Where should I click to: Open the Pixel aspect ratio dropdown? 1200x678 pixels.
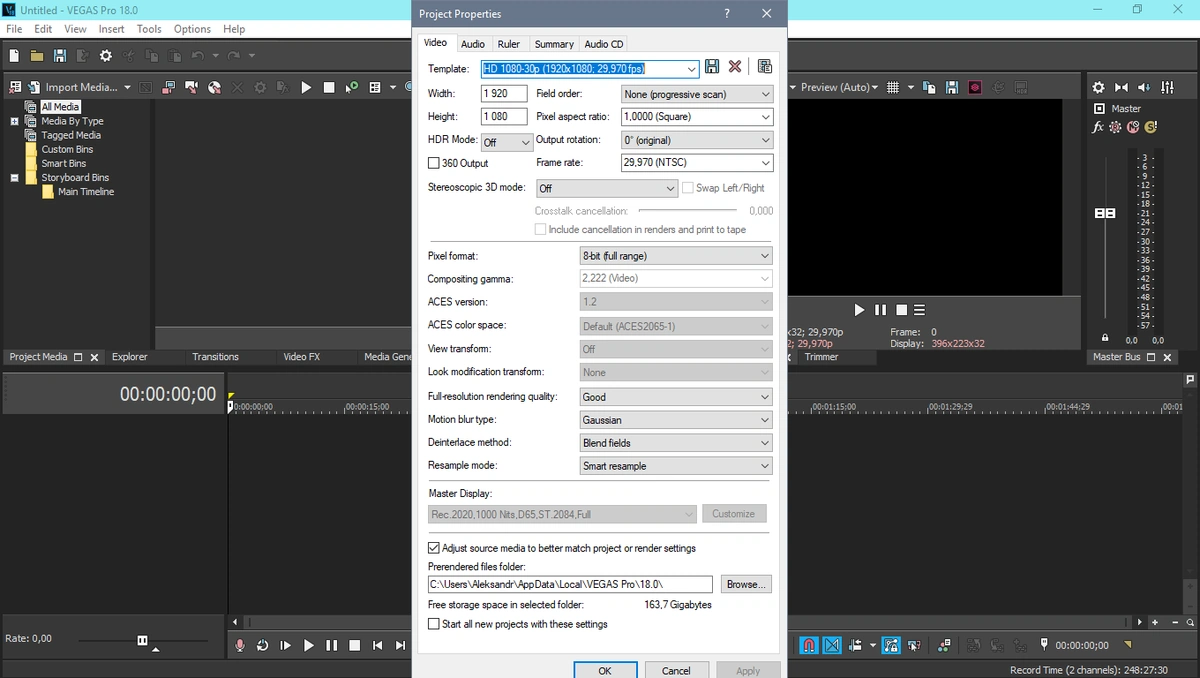(x=697, y=117)
